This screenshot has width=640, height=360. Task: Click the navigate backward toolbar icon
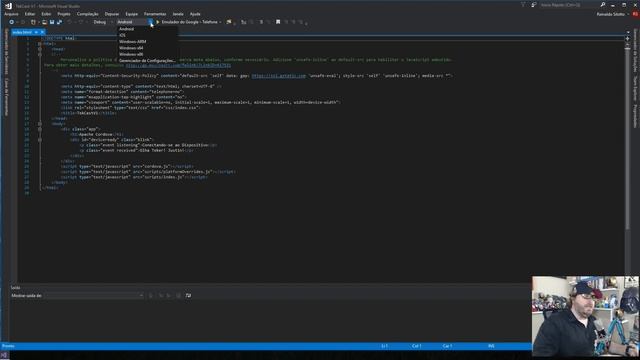click(11, 22)
